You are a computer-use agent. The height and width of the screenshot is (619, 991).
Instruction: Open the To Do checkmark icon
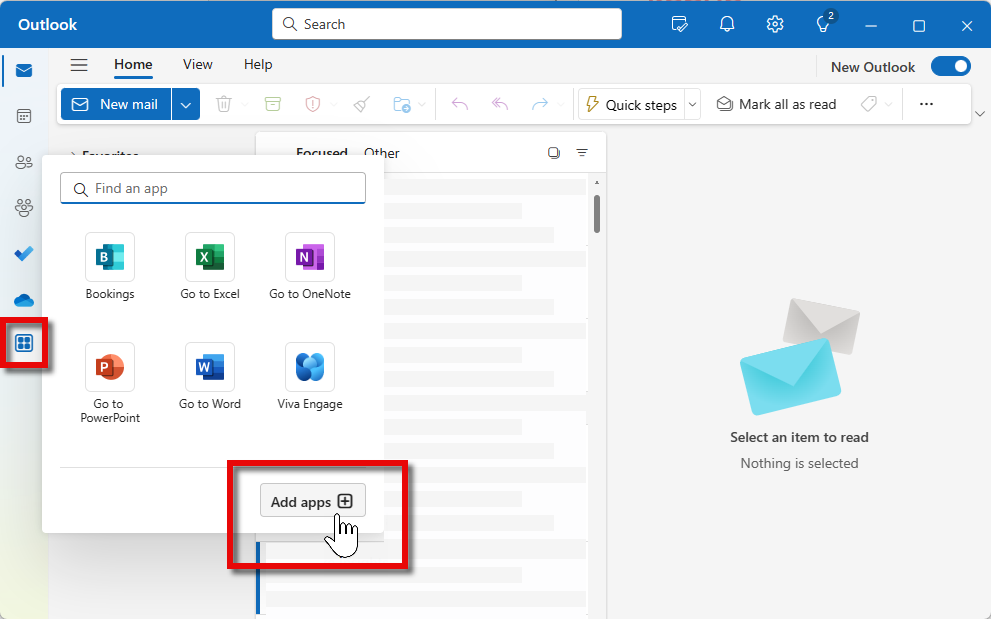click(x=24, y=254)
